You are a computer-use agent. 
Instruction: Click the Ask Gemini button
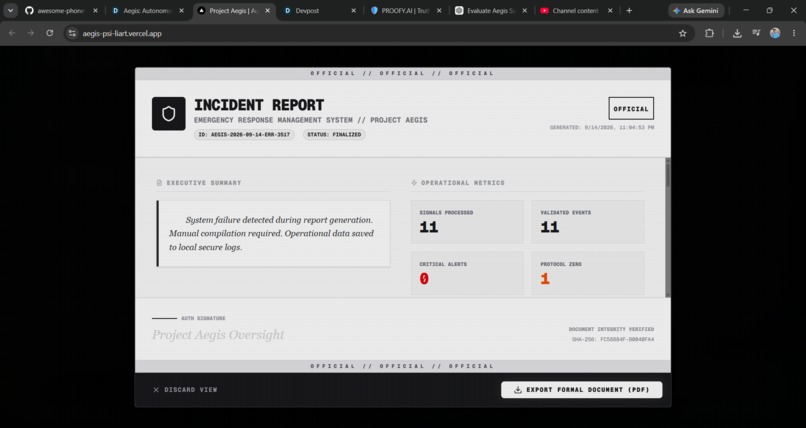coord(696,10)
